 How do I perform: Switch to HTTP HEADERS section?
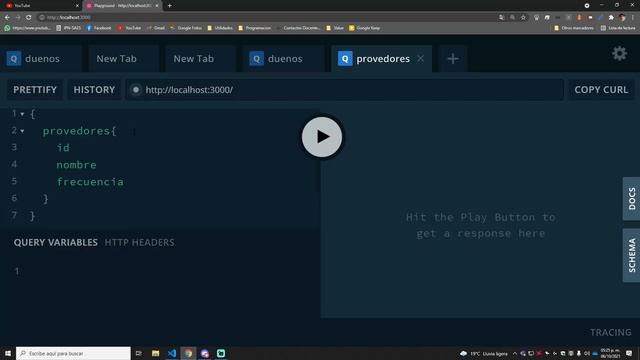coord(139,242)
